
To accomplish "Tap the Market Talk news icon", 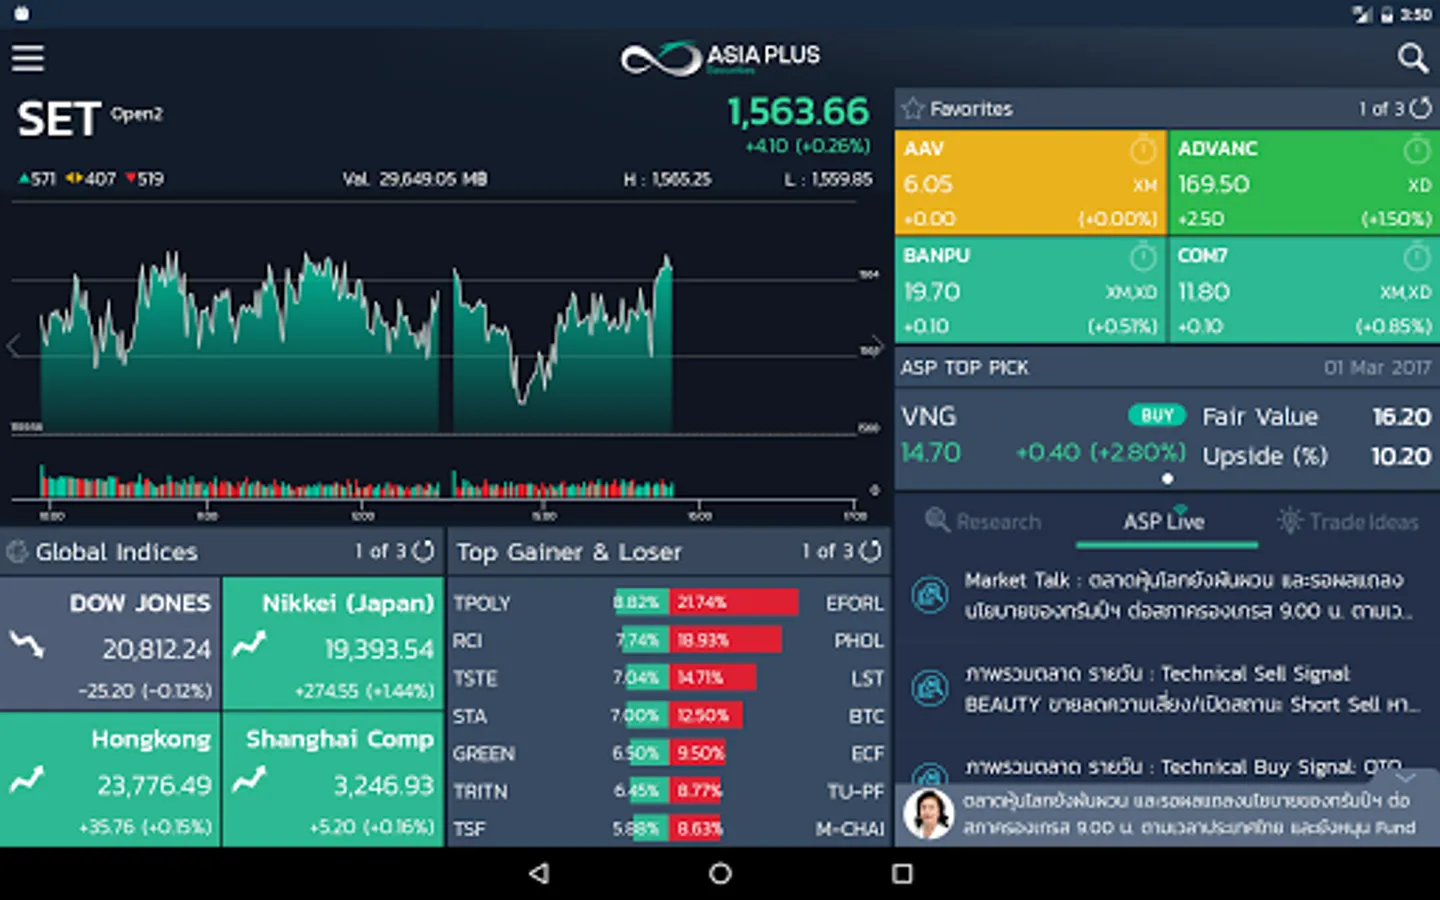I will [x=930, y=595].
